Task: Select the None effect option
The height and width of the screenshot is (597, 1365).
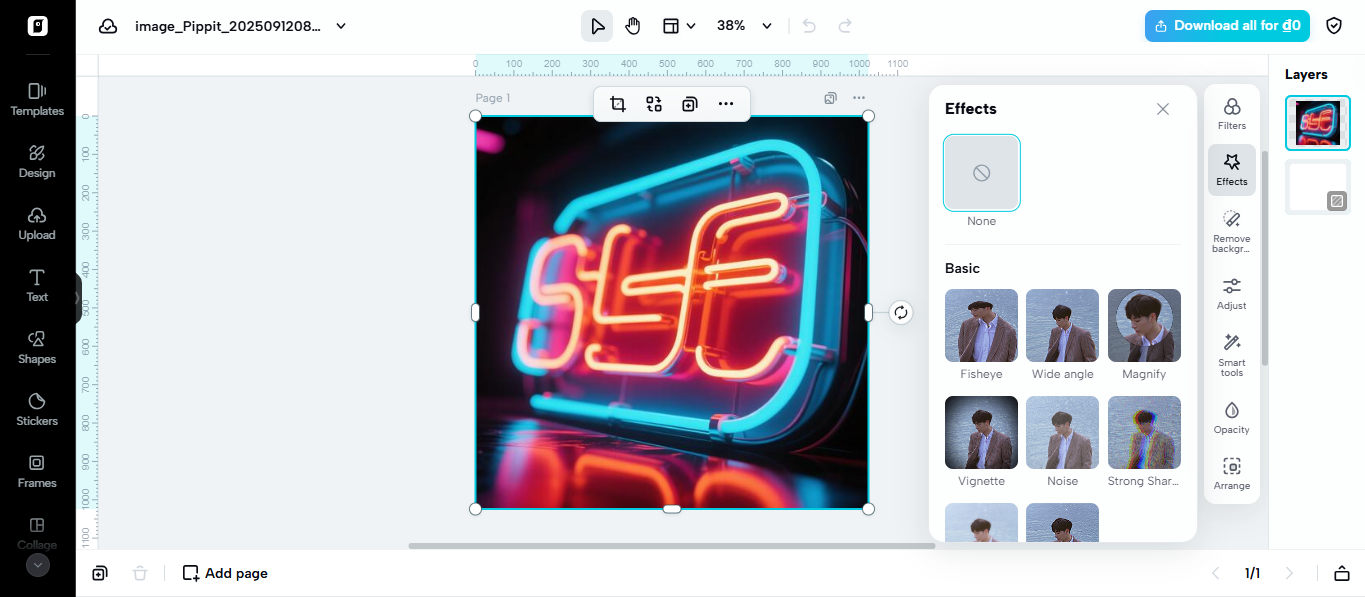Action: point(981,173)
